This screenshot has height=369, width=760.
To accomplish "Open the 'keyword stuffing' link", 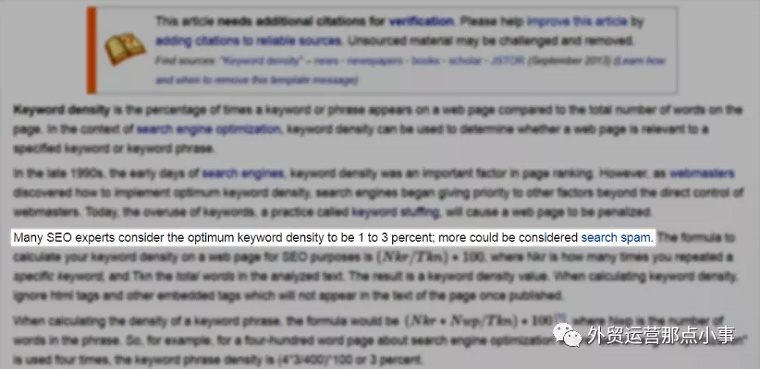I will [x=396, y=212].
